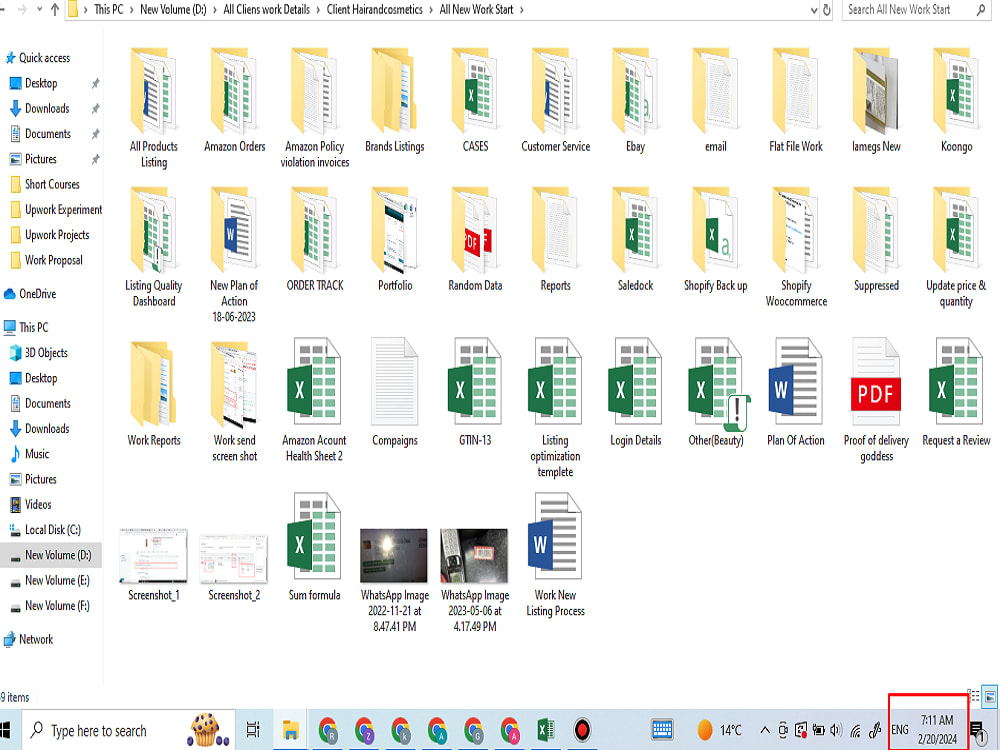Navigate to New Volume (D:) breadcrumb
The height and width of the screenshot is (750, 1000).
173,10
